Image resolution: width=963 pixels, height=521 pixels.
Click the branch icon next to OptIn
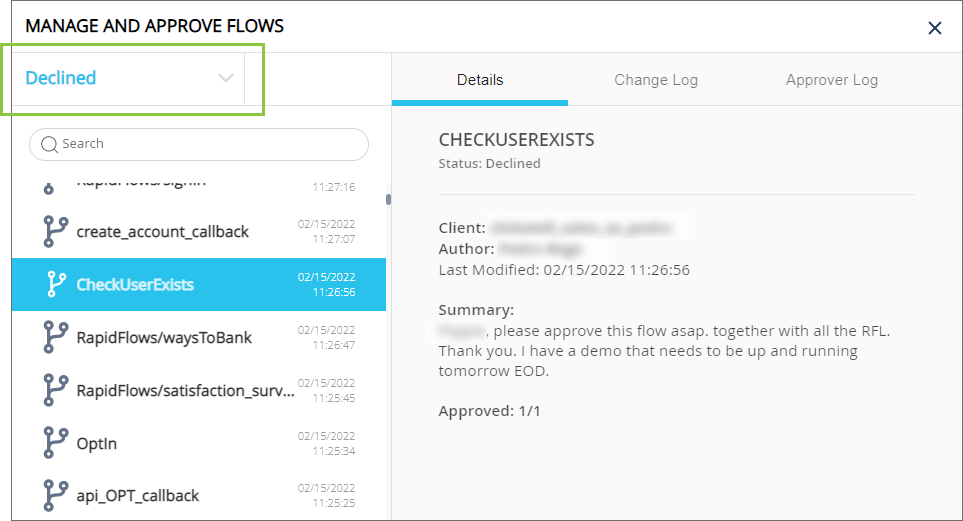pyautogui.click(x=55, y=443)
